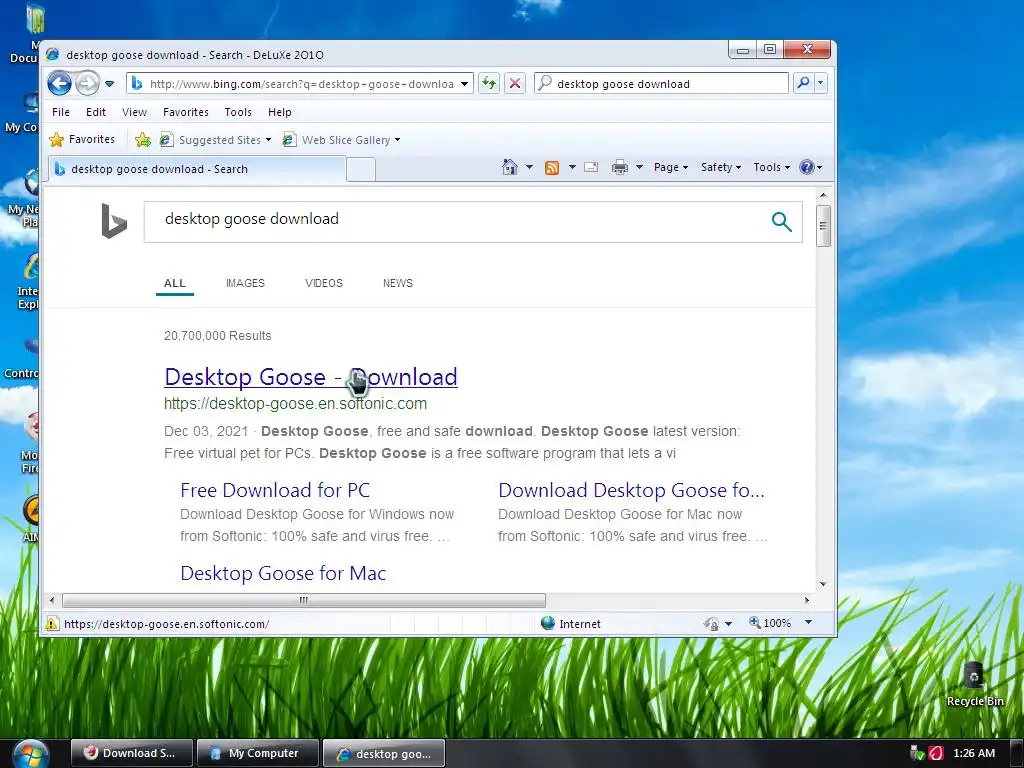Switch to the IMAGES results tab
The height and width of the screenshot is (768, 1024).
pyautogui.click(x=245, y=283)
